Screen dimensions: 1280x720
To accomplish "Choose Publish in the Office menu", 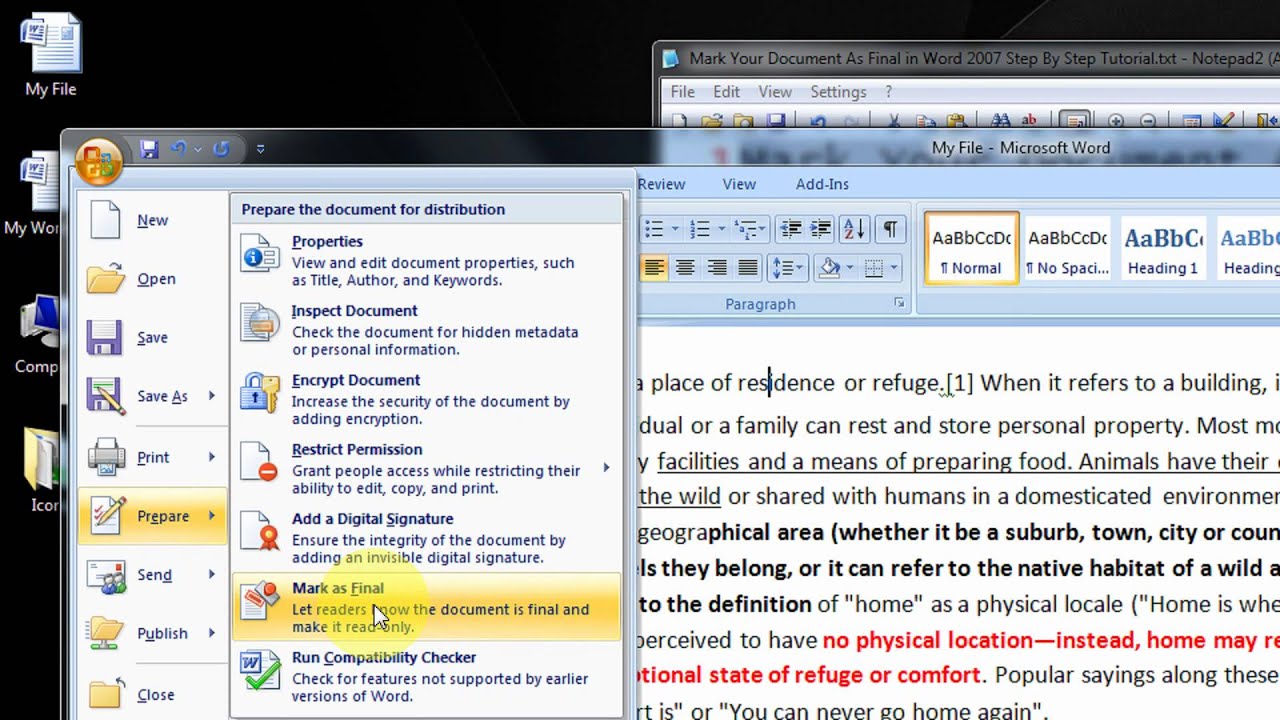I will (152, 633).
